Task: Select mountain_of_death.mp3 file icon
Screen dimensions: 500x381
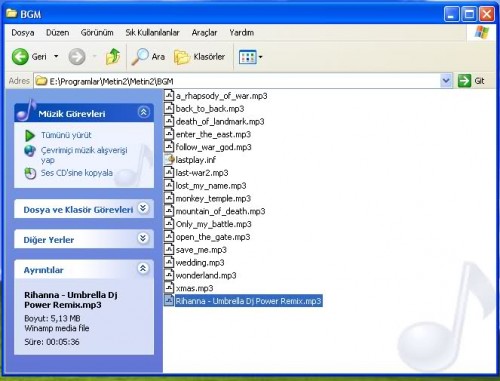Action: tap(169, 211)
